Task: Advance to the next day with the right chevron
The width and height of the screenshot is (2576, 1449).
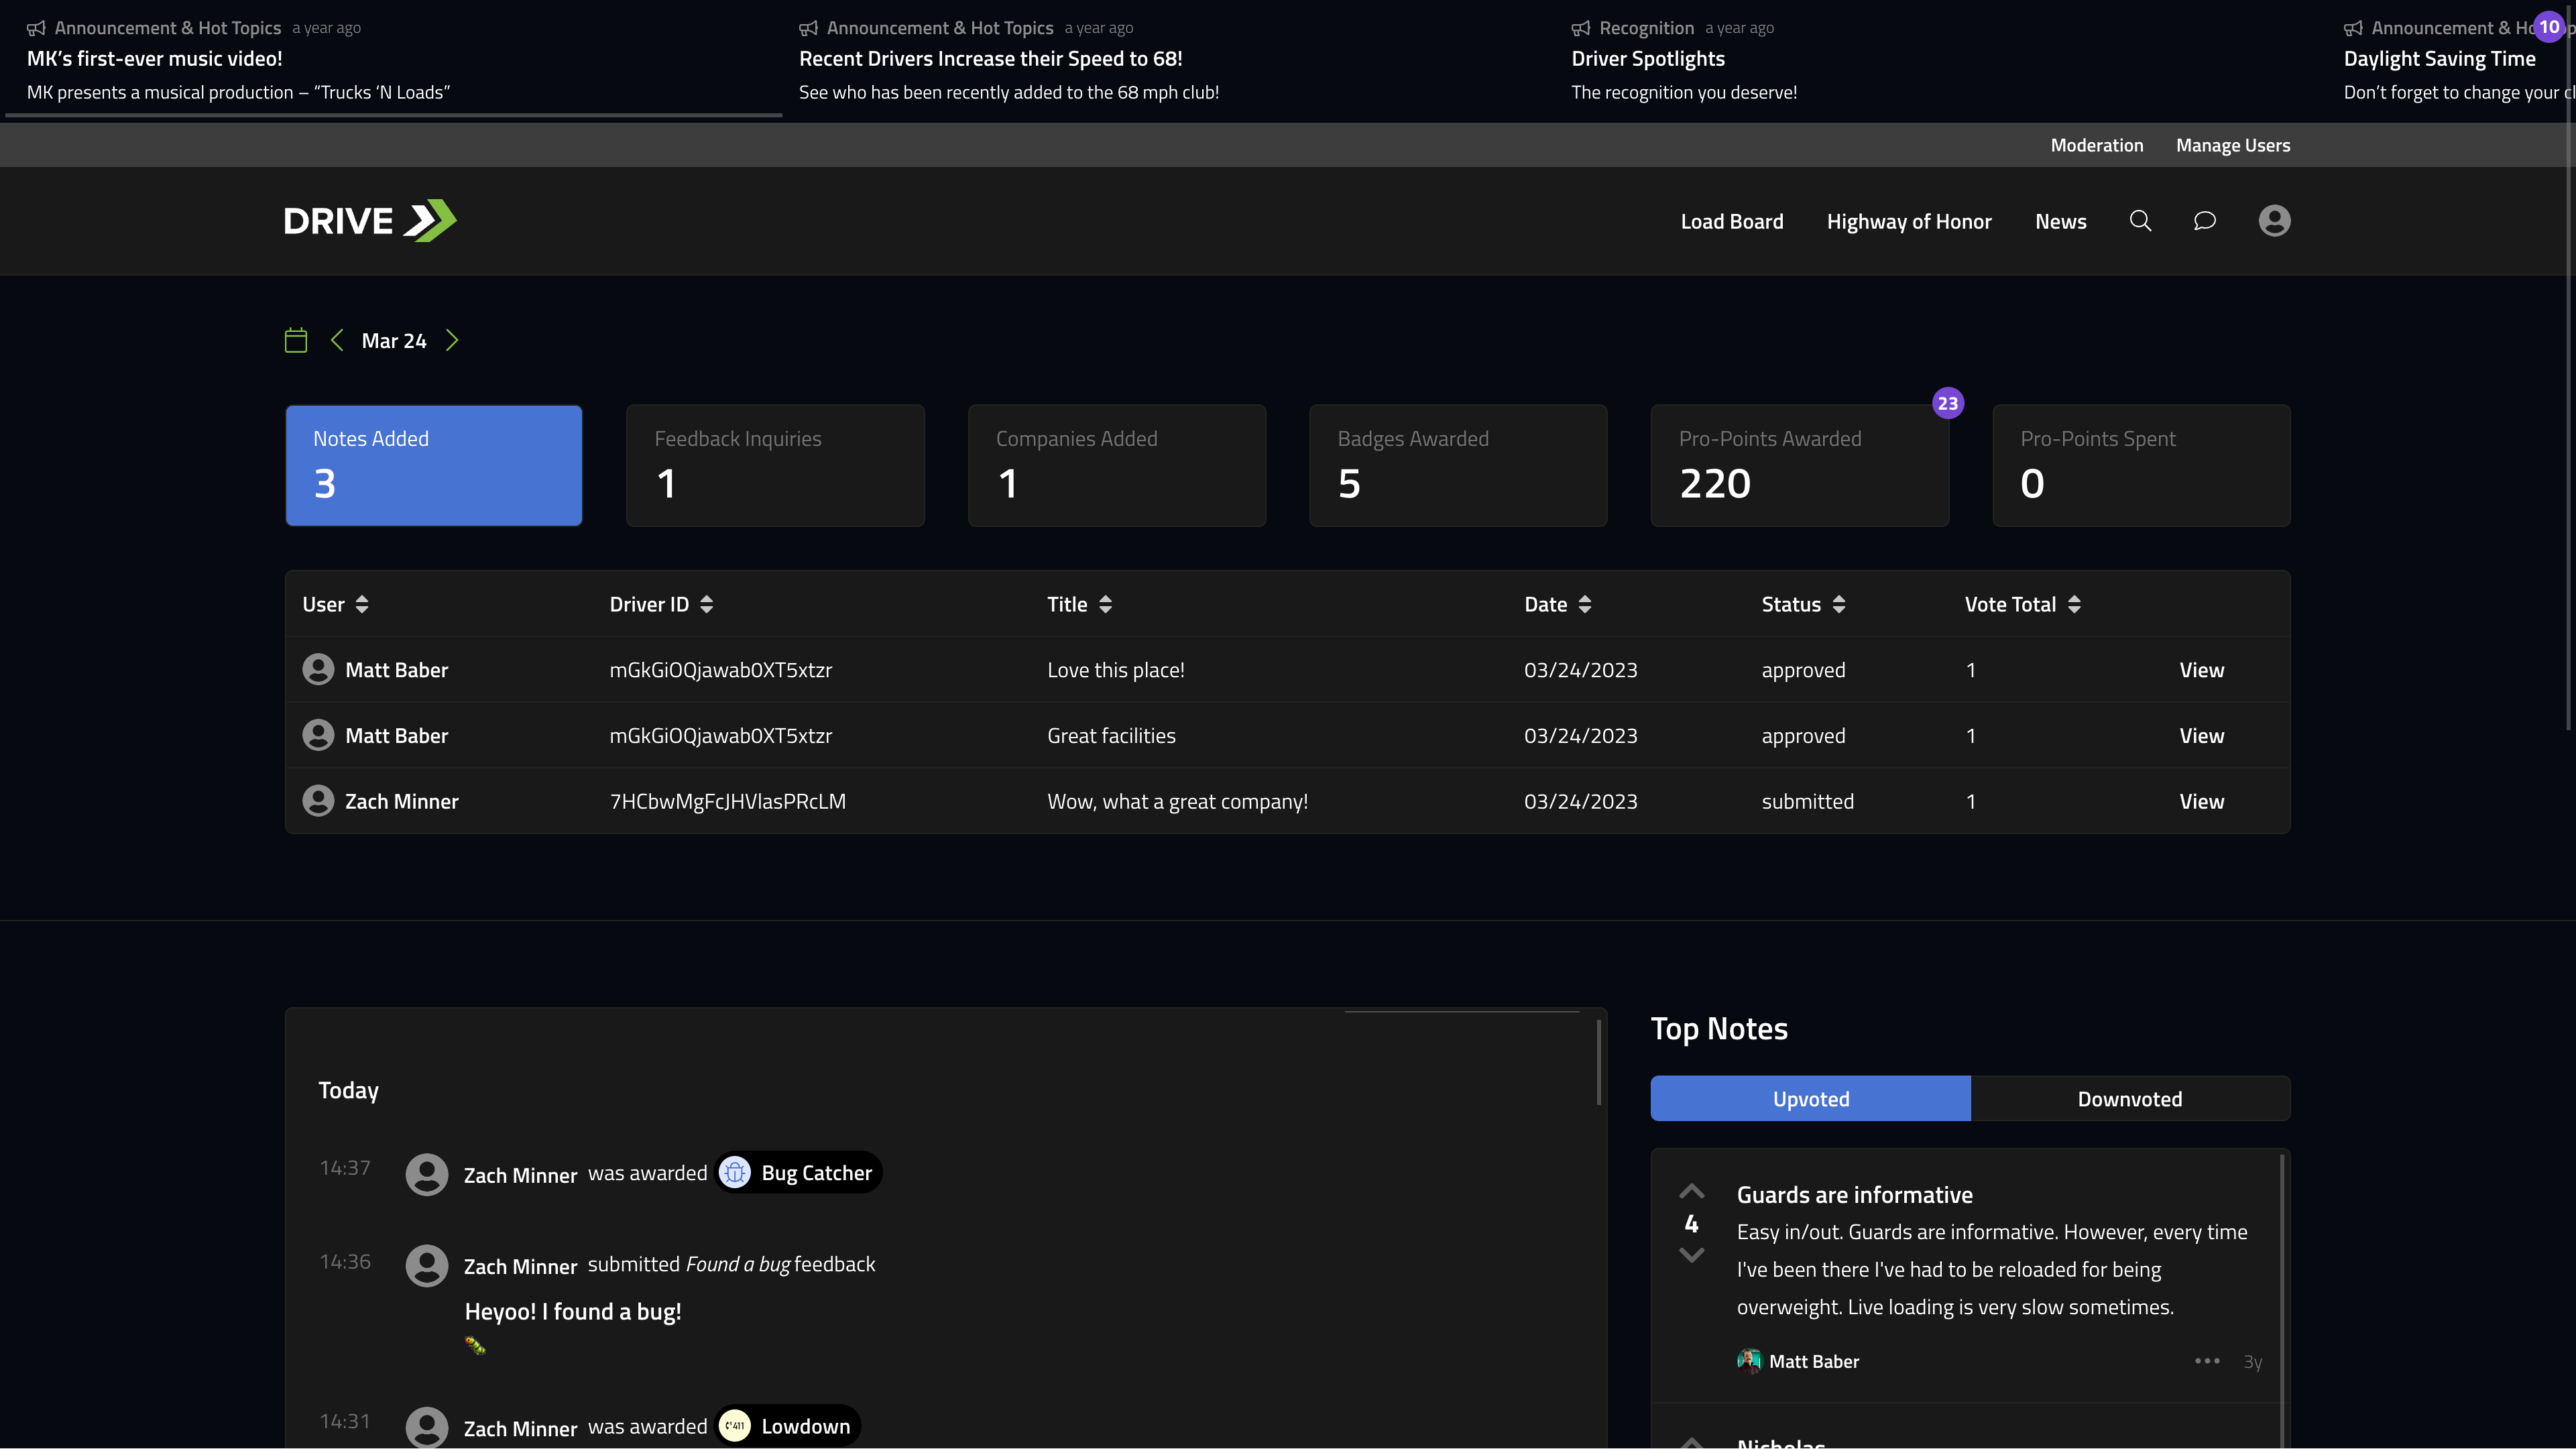Action: pos(452,340)
